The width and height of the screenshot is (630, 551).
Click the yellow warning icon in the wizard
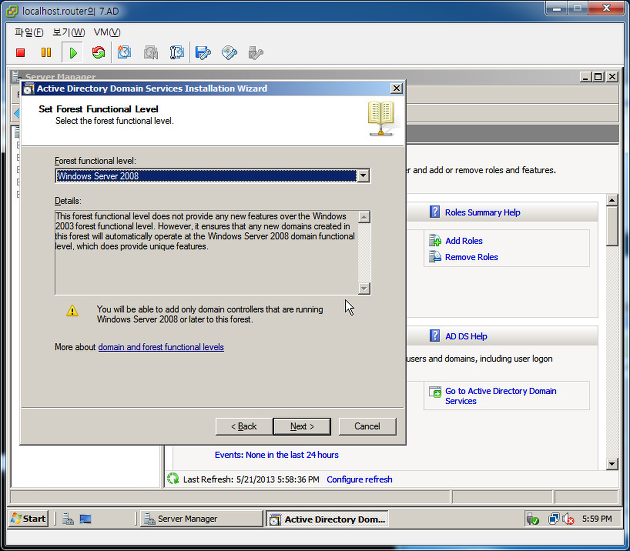click(72, 310)
